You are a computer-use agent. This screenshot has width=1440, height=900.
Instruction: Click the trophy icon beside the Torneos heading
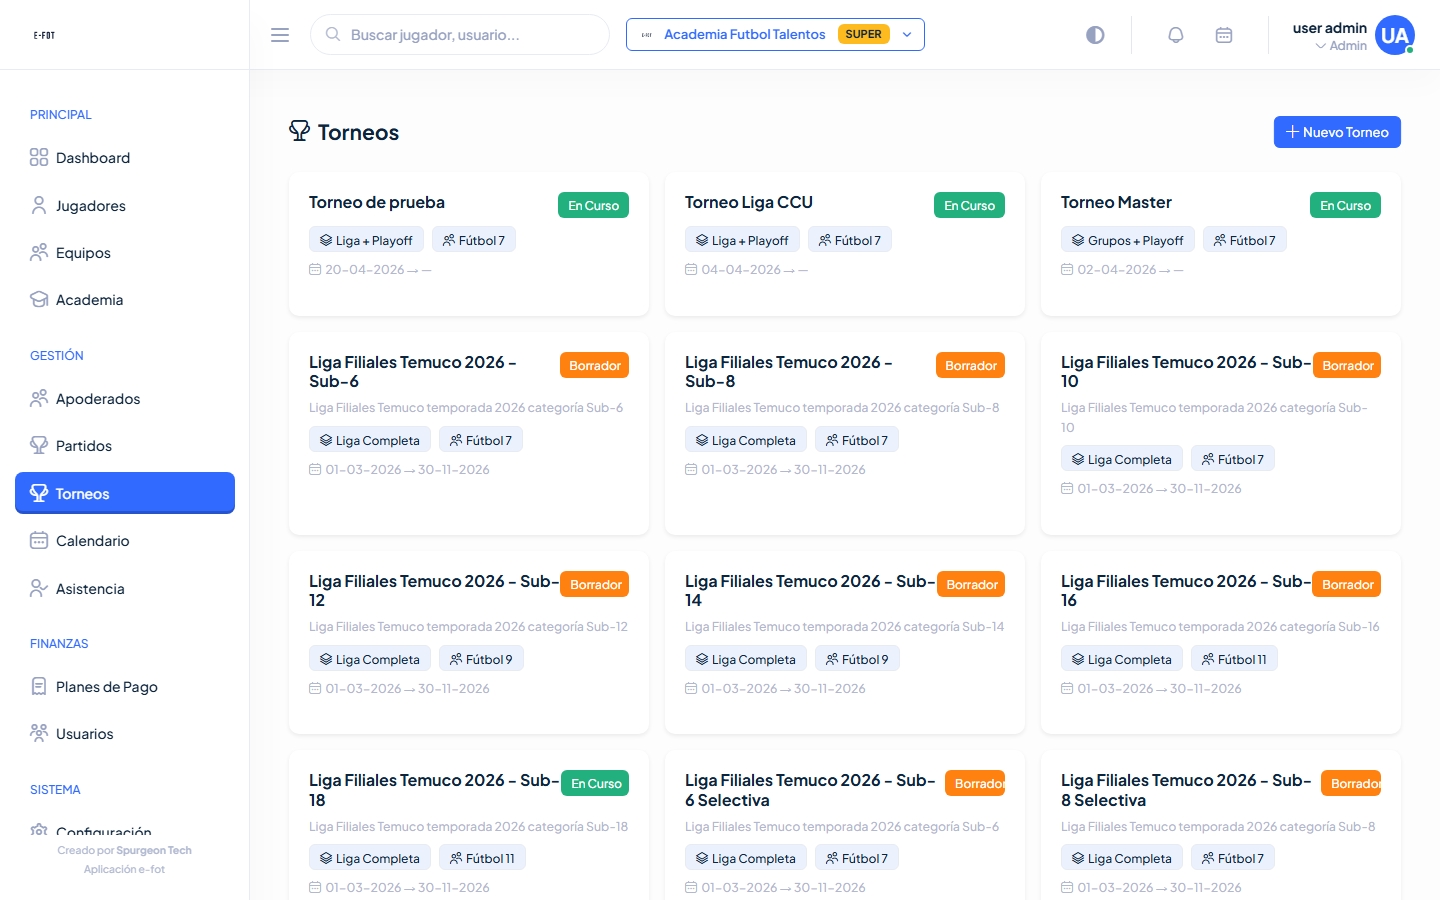click(299, 131)
